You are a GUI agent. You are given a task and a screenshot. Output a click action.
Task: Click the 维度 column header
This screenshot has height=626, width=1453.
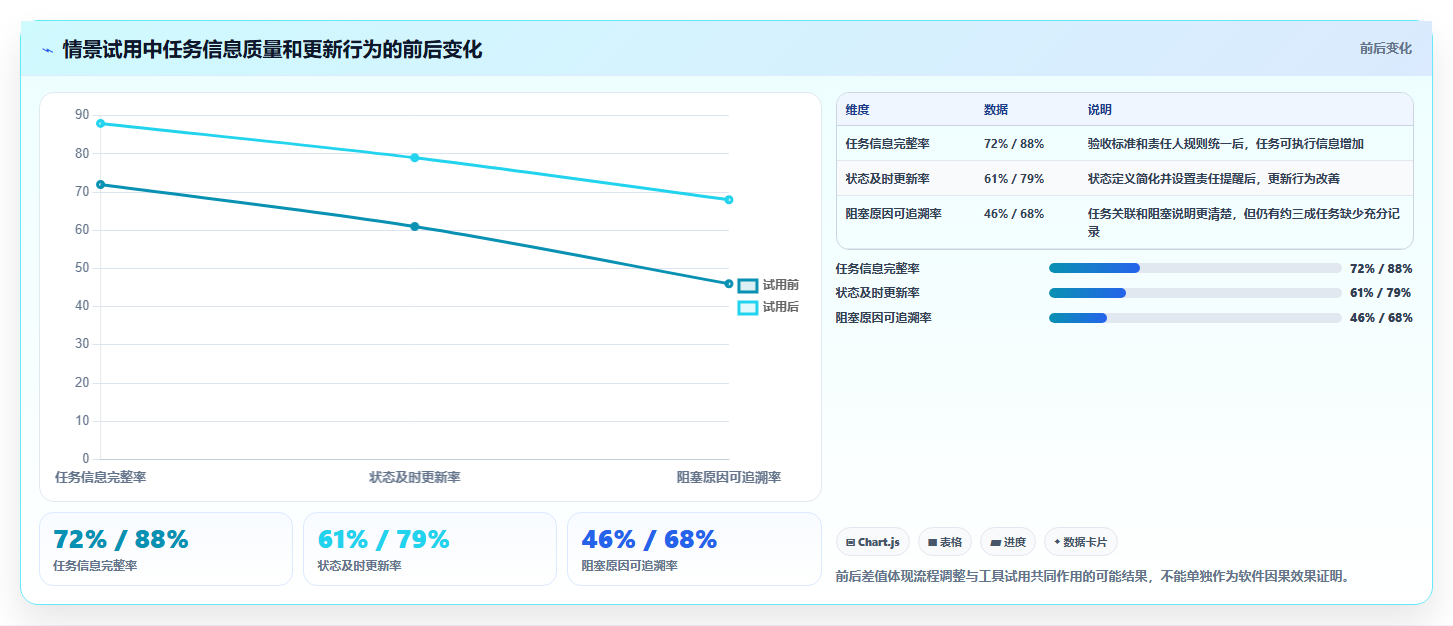[857, 110]
